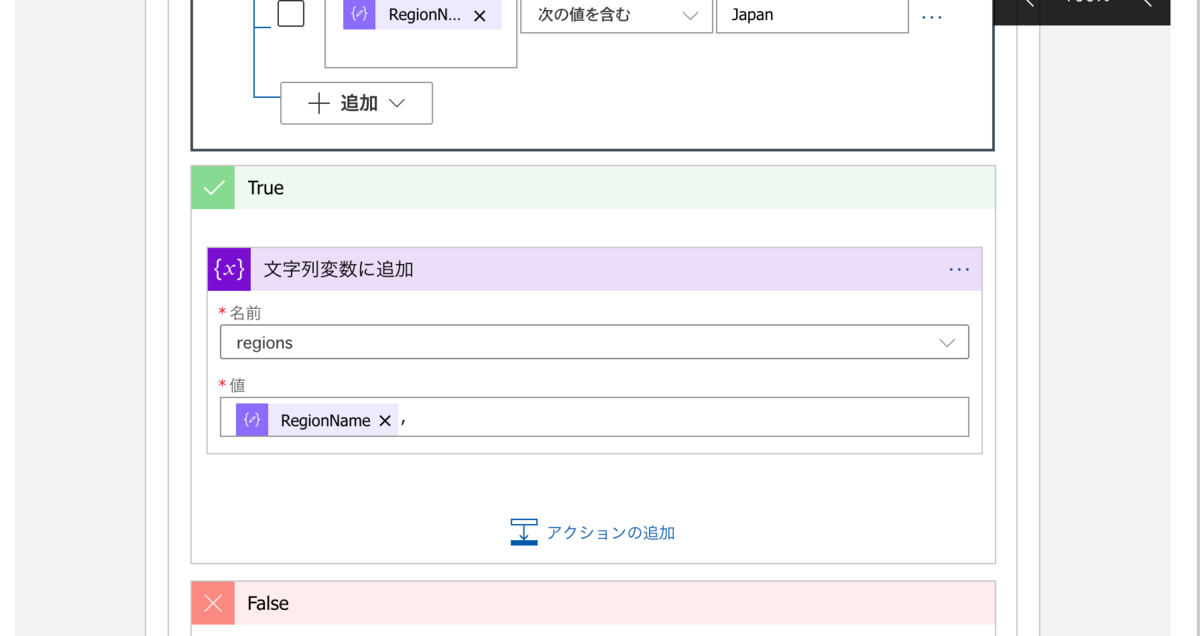Edit the Japan value field
1200x636 pixels.
[812, 15]
